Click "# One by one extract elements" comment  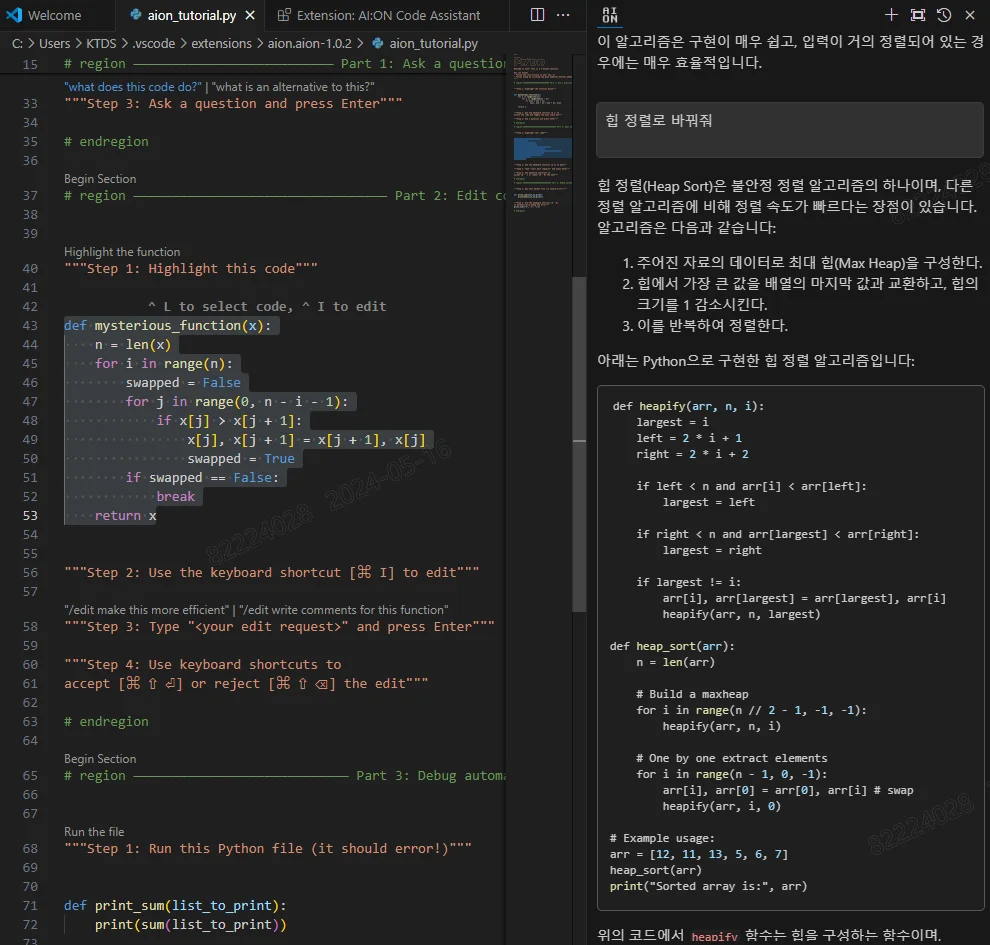[x=731, y=758]
